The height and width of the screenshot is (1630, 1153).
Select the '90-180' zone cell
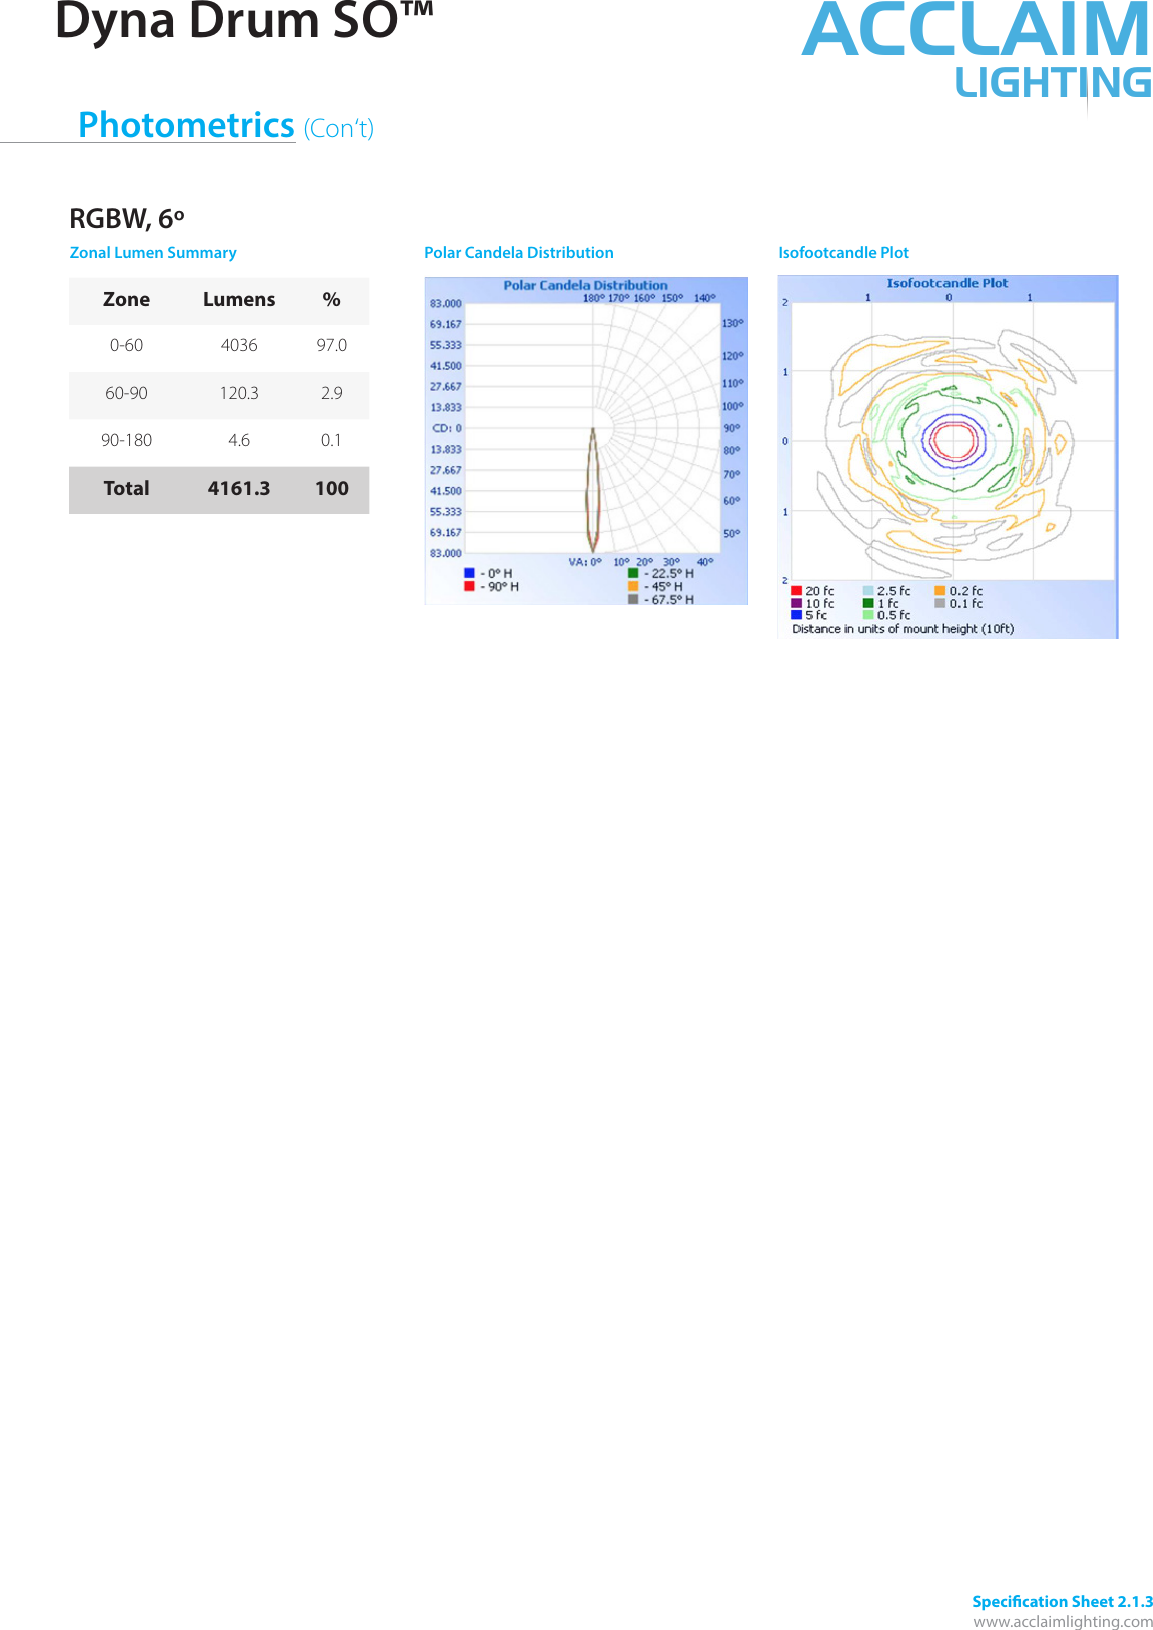126,441
